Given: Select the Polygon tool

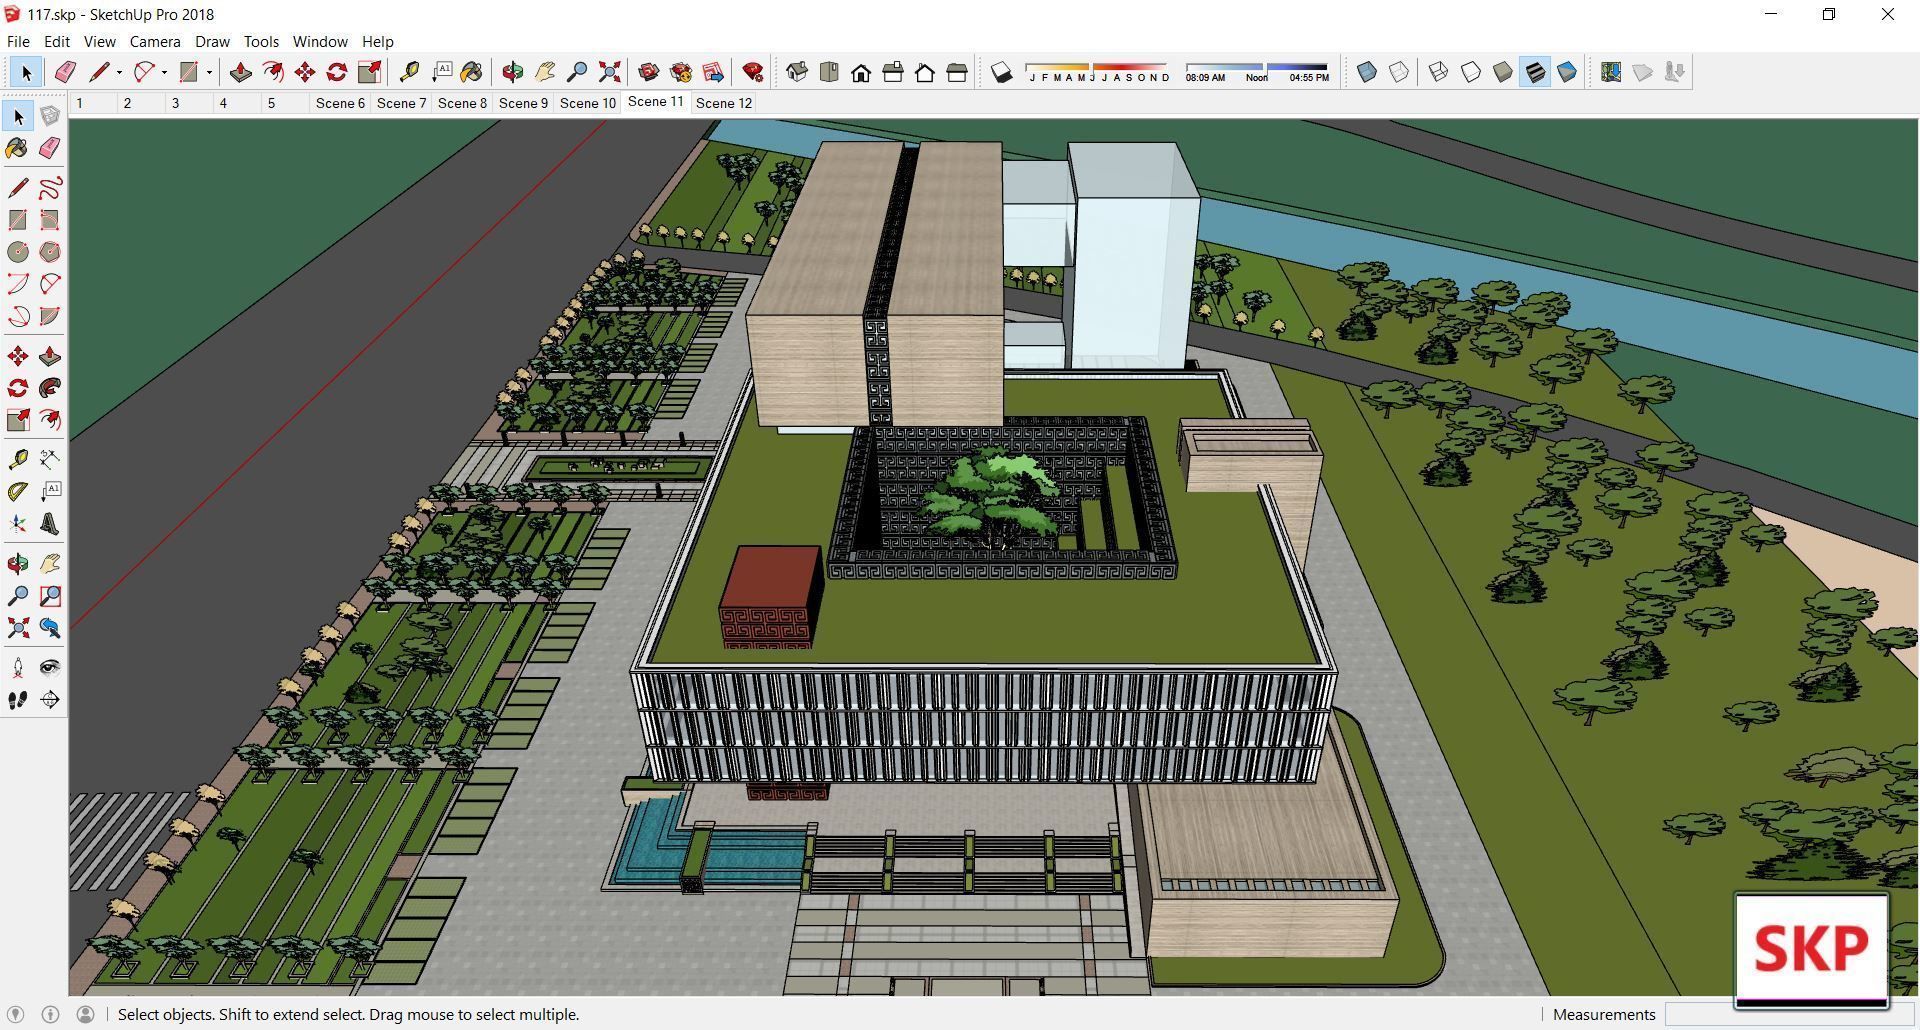Looking at the screenshot, I should (50, 252).
